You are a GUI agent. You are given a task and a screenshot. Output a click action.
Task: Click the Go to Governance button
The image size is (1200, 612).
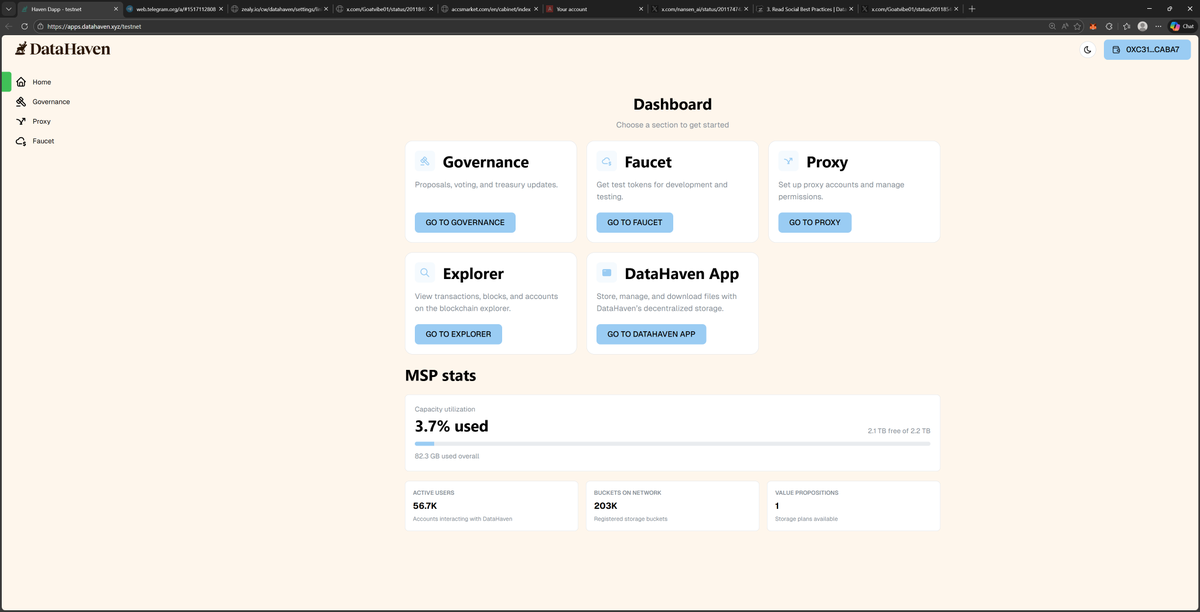[x=465, y=222]
